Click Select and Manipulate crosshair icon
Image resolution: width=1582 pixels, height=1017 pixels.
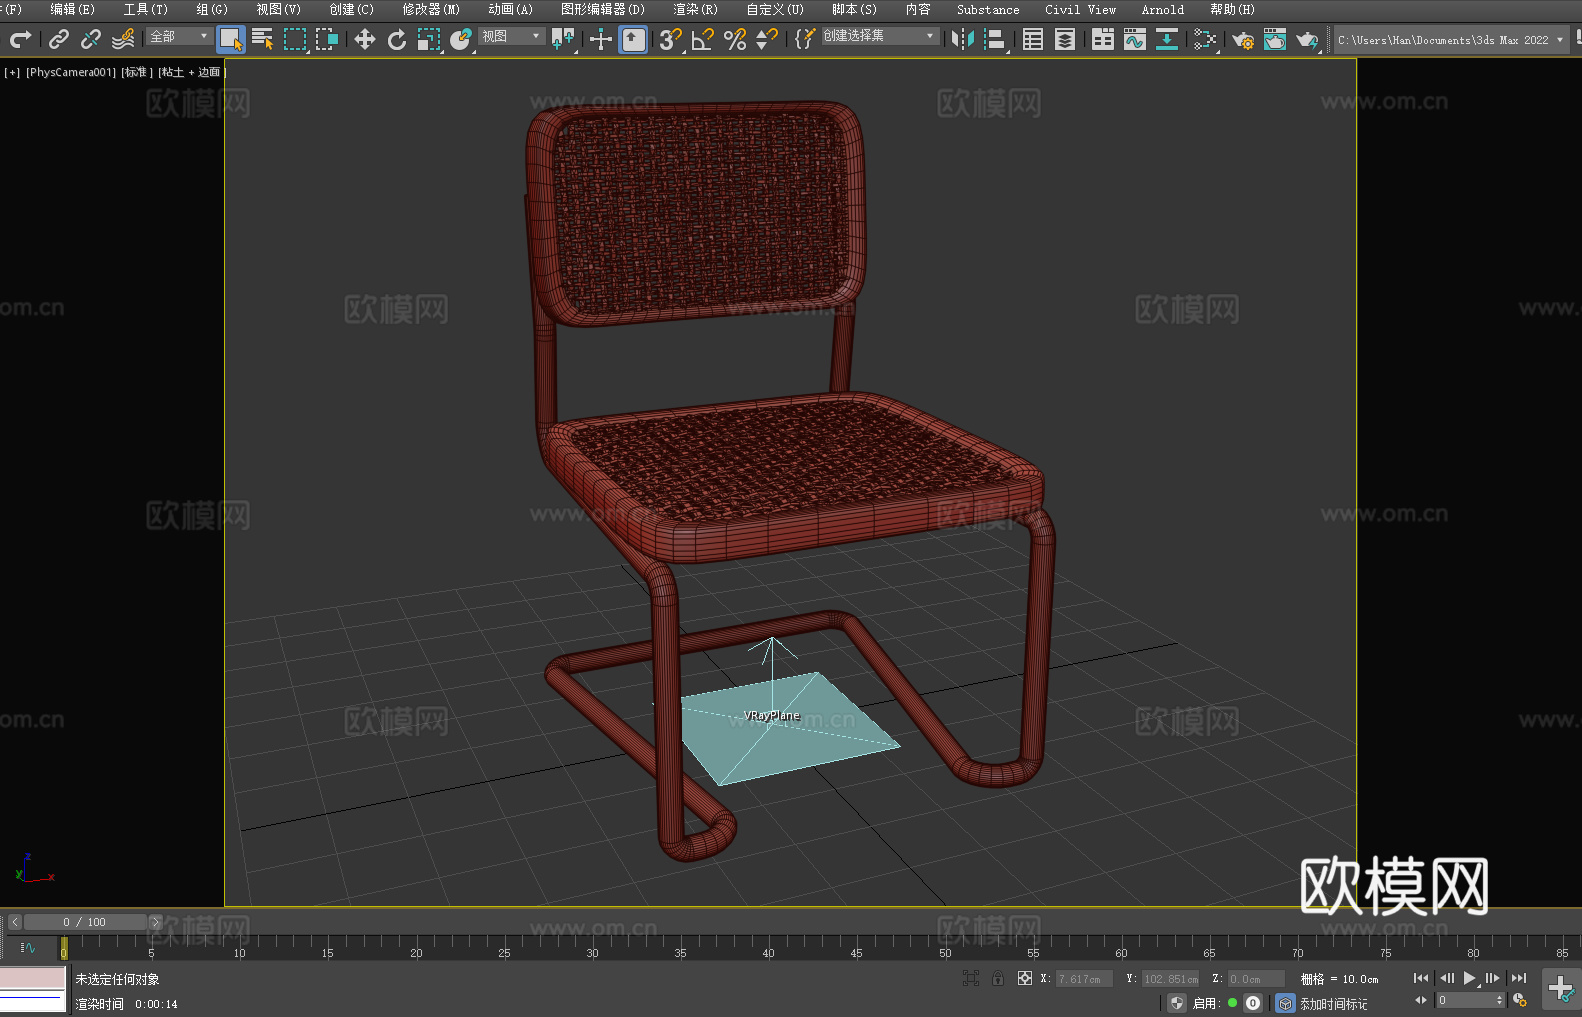tap(600, 39)
